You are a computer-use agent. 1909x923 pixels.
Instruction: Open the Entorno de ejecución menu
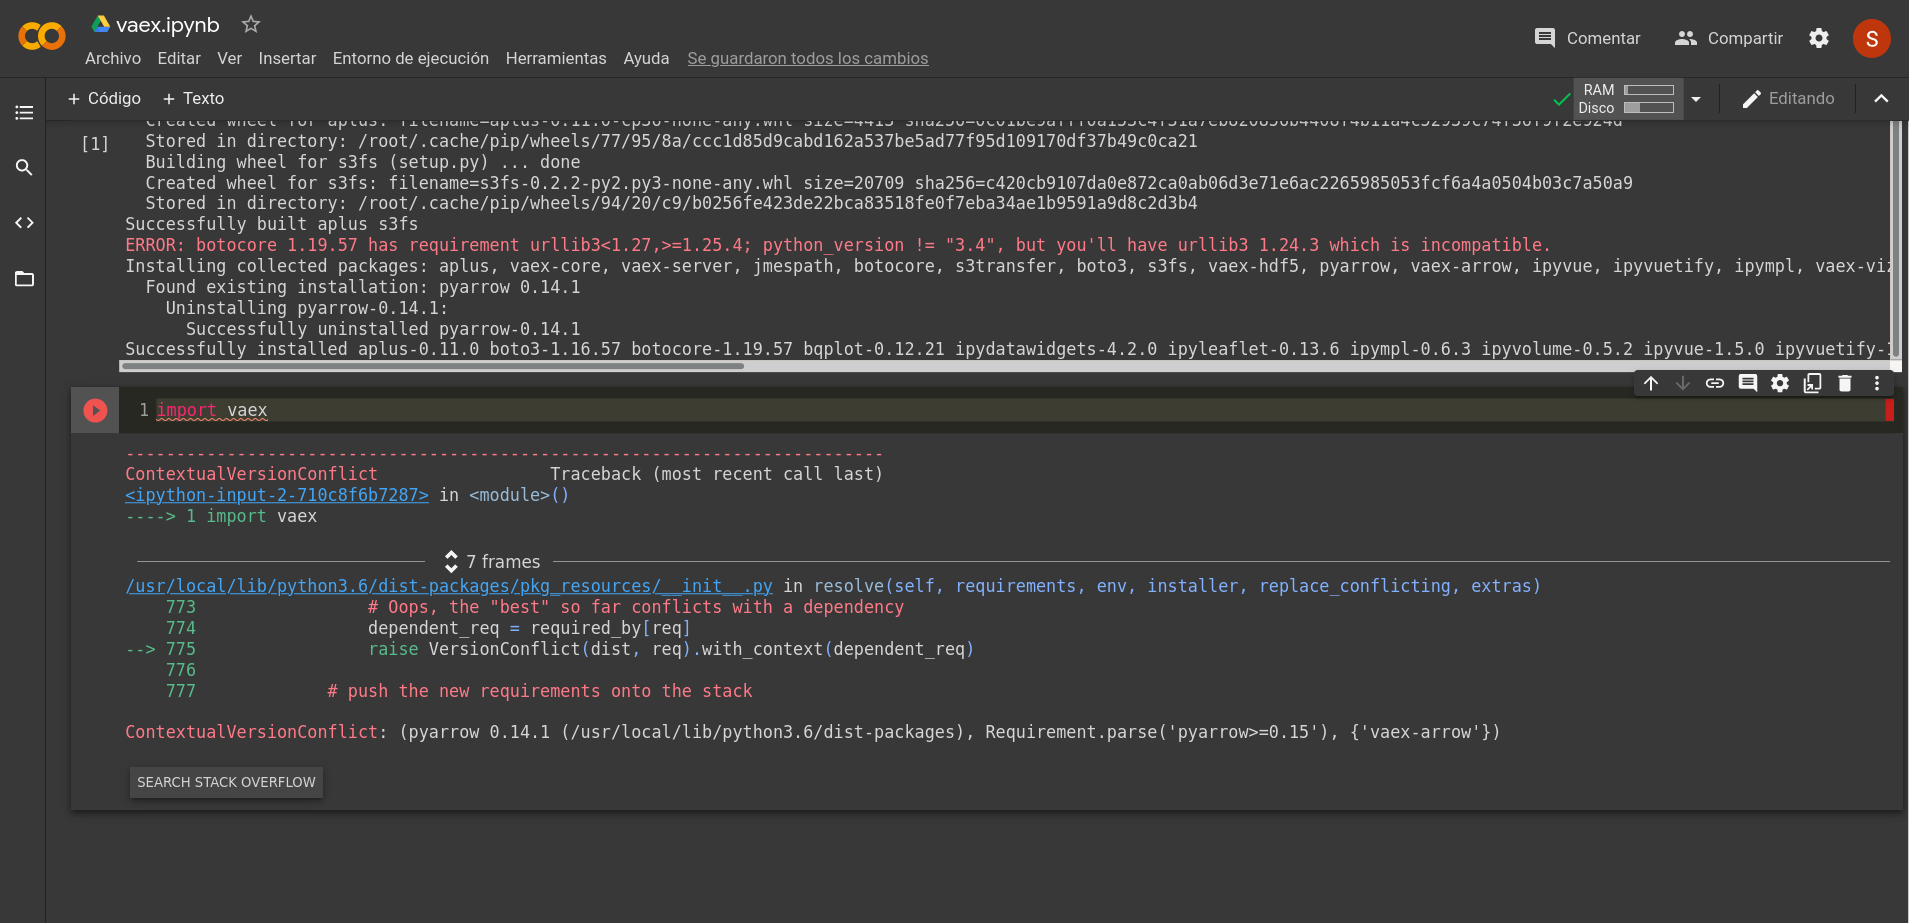[x=411, y=58]
